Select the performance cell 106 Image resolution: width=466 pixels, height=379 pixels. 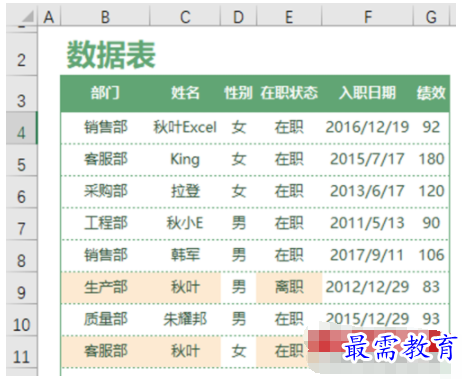431,256
